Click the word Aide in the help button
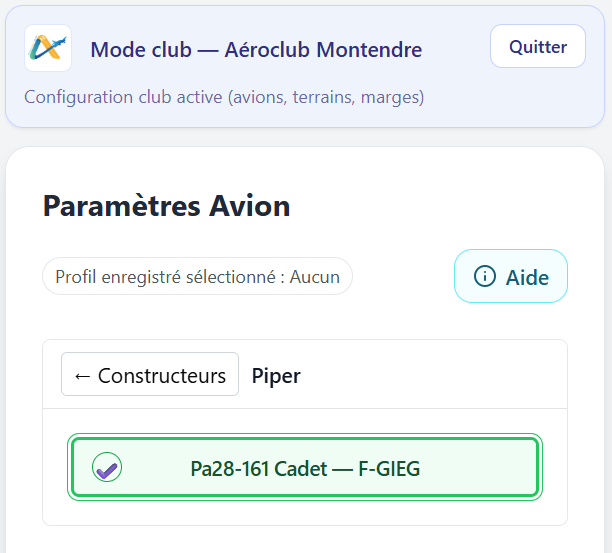The width and height of the screenshot is (612, 553). [527, 277]
